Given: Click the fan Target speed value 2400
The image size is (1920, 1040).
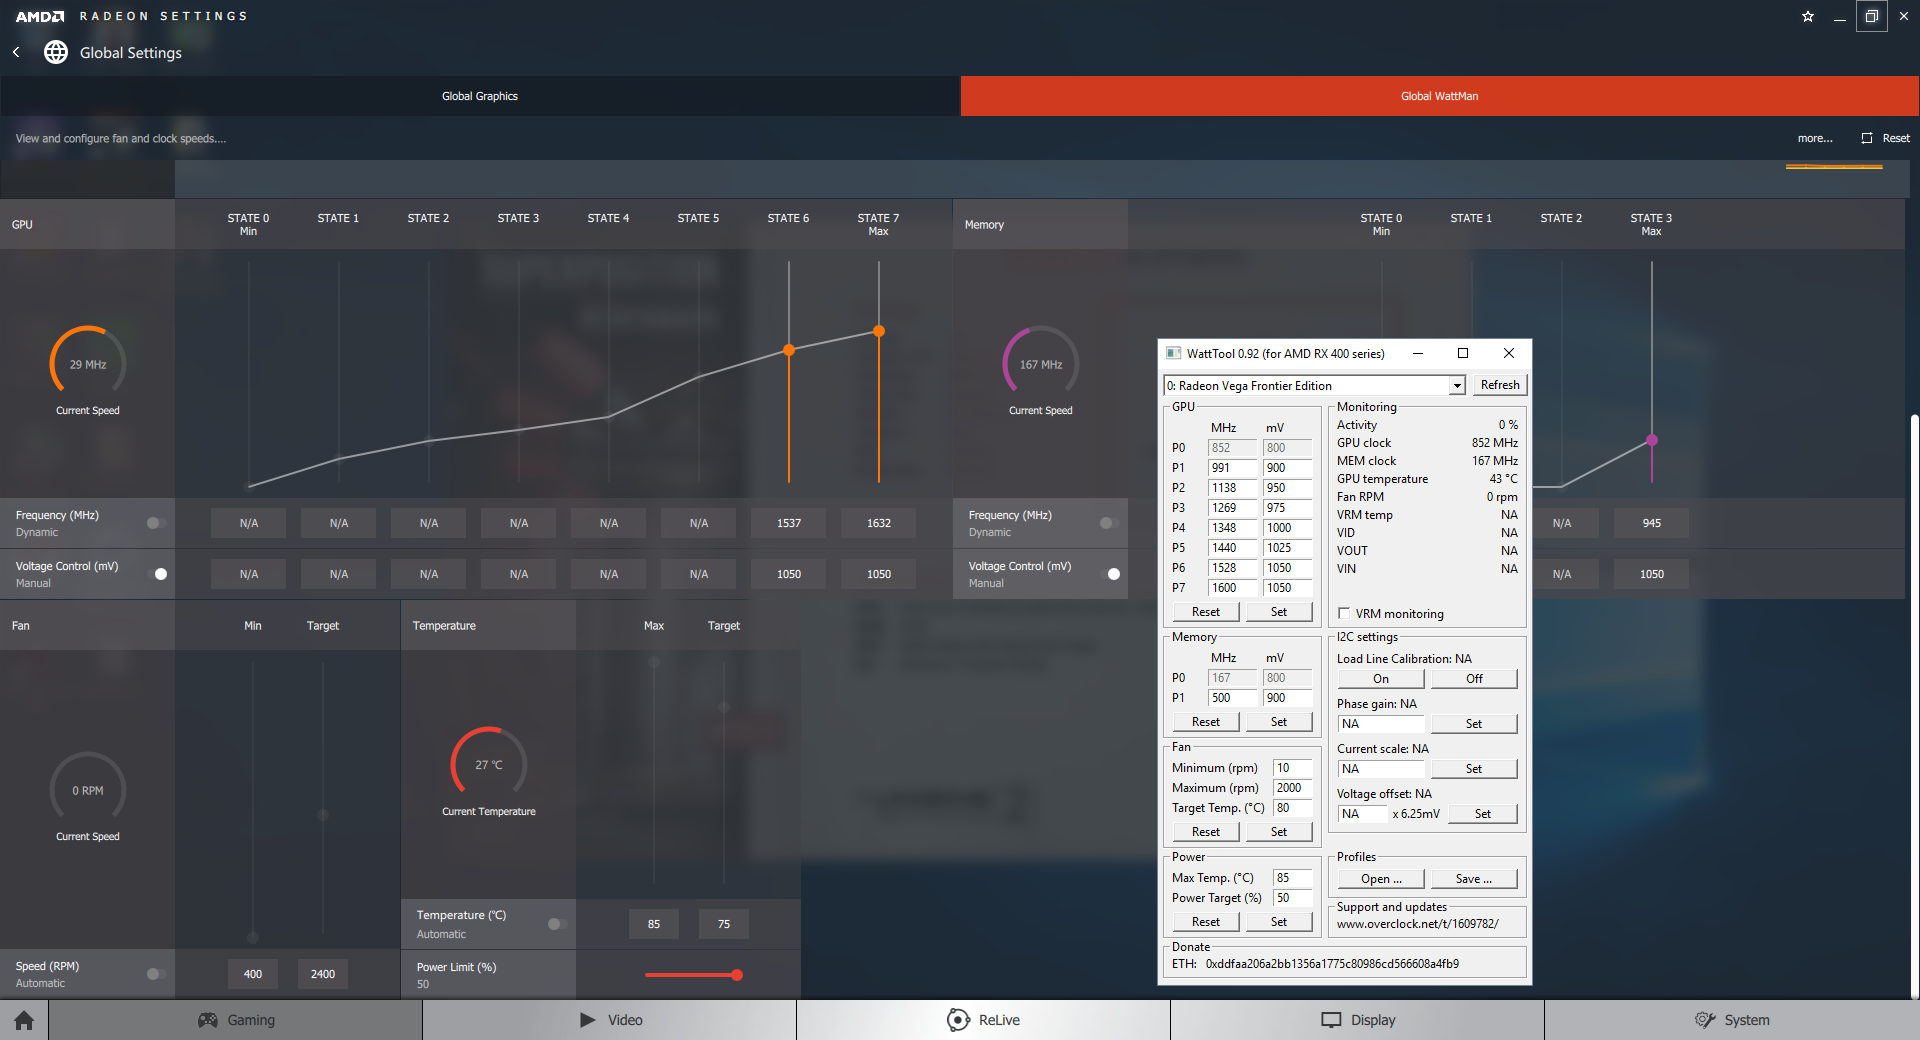Looking at the screenshot, I should point(323,974).
